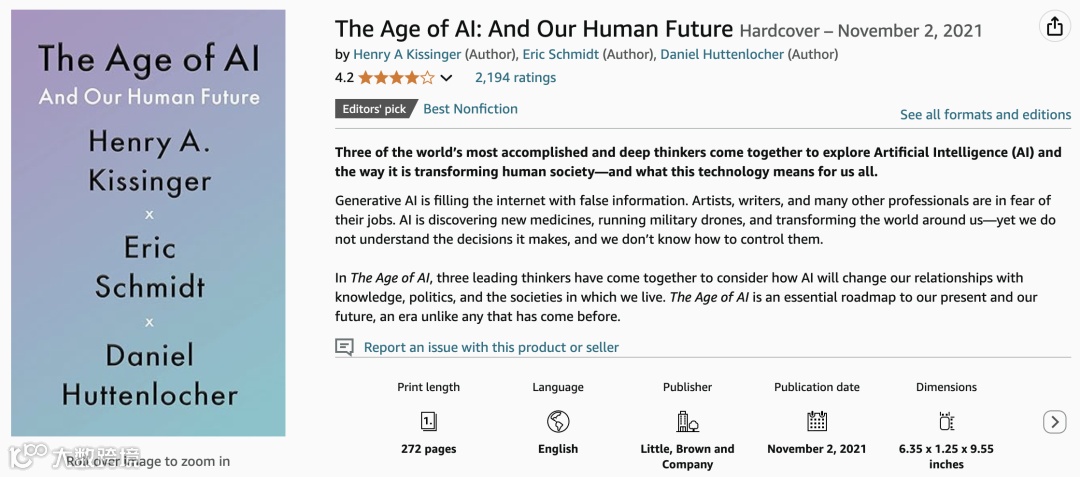Click the share icon at top right
The width and height of the screenshot is (1080, 477).
pyautogui.click(x=1054, y=27)
